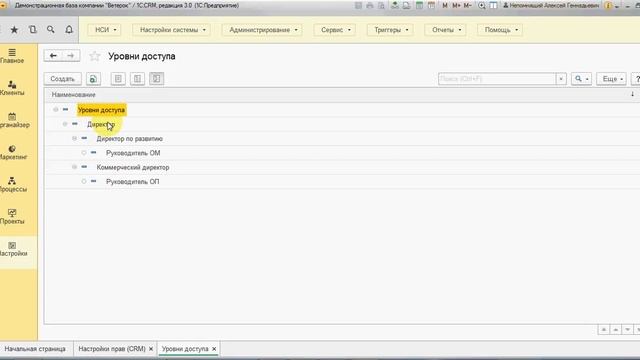Open the Проекты section in sidebar

coord(12,217)
